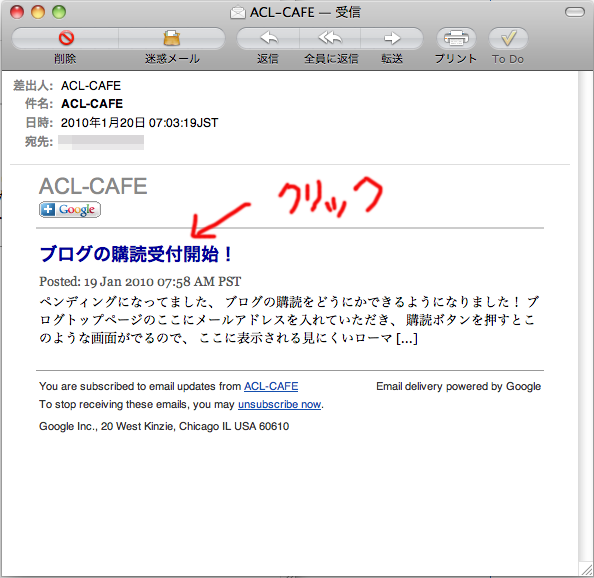Click 'Posted: 19 Jan 2010 07:58 AM PST'

coord(140,281)
